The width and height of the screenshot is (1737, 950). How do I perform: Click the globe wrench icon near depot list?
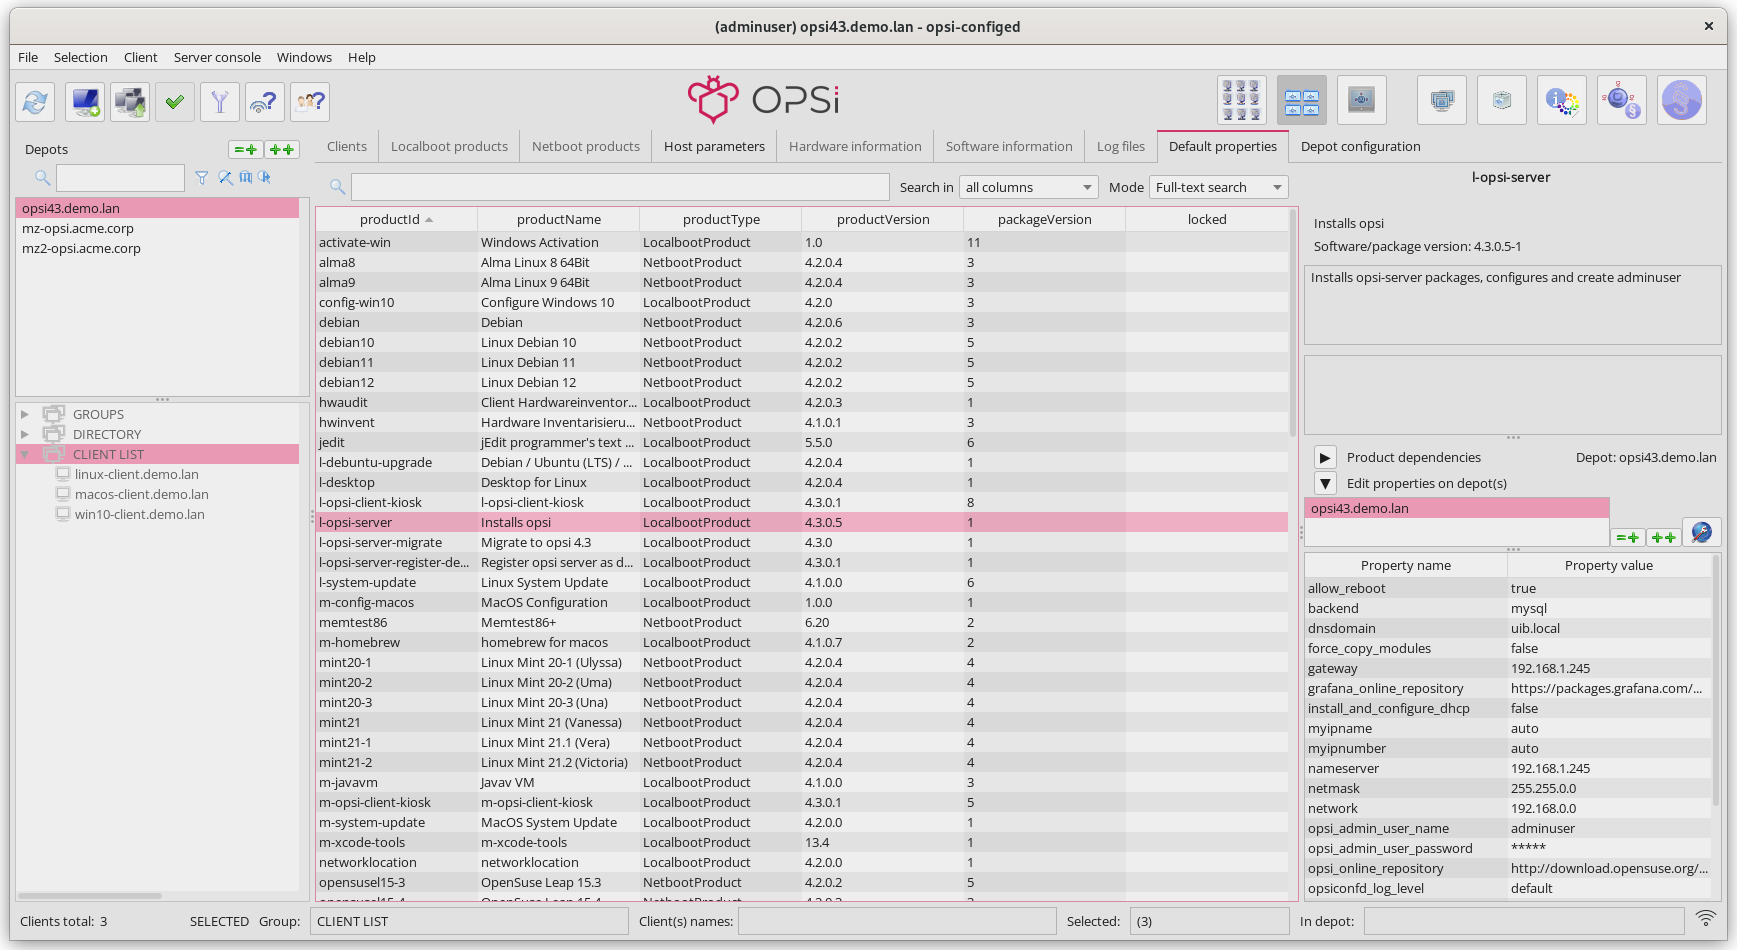click(x=1702, y=532)
